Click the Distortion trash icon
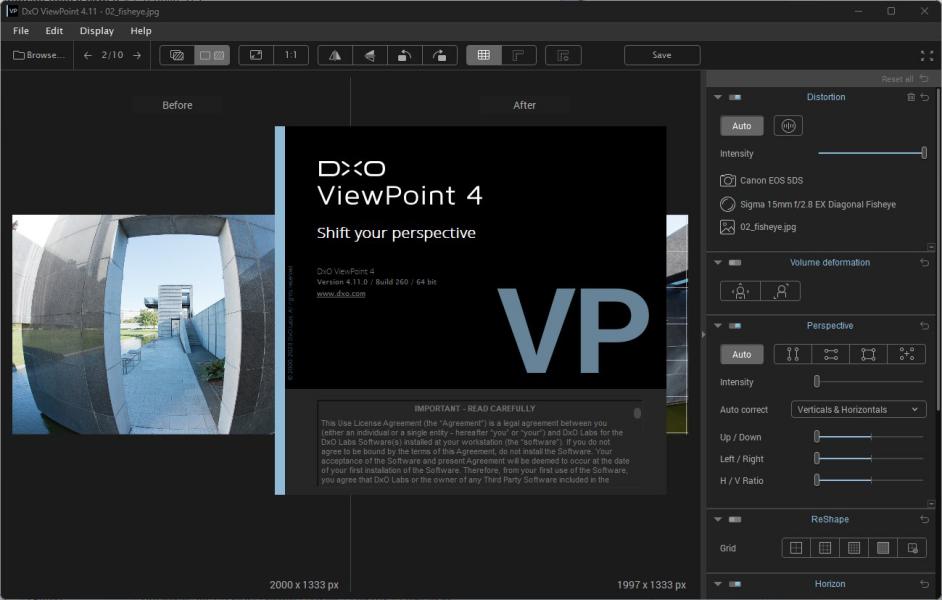Image resolution: width=942 pixels, height=600 pixels. (911, 97)
